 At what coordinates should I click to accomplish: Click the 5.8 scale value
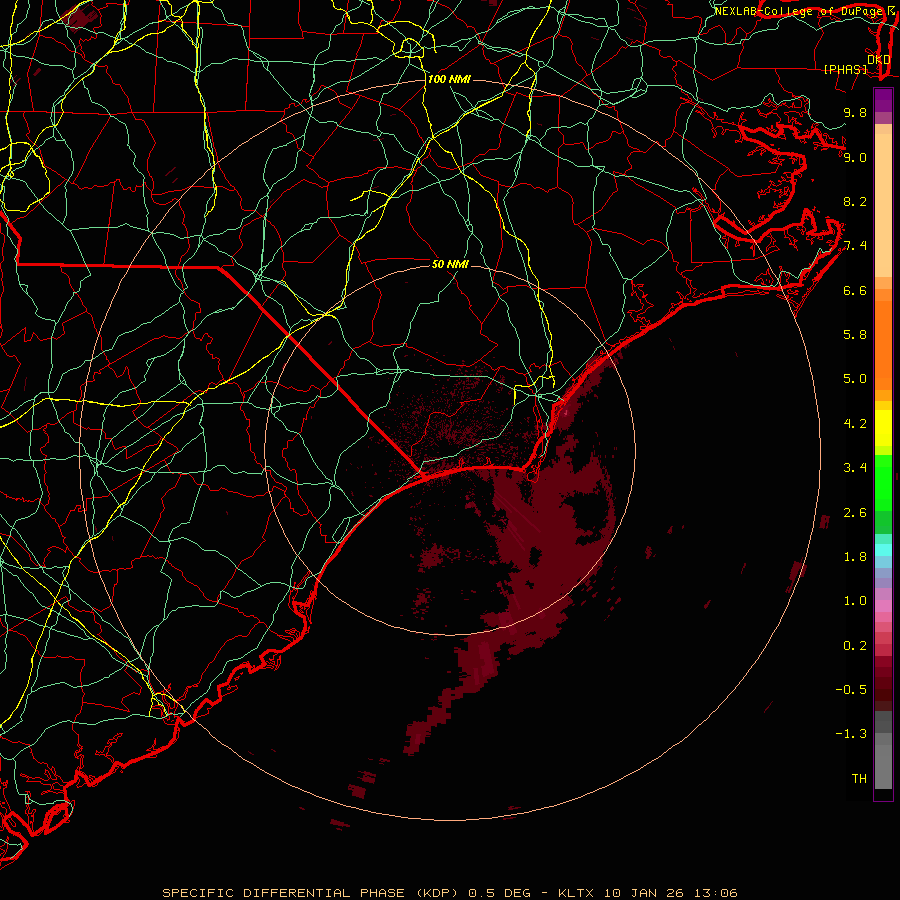point(855,335)
